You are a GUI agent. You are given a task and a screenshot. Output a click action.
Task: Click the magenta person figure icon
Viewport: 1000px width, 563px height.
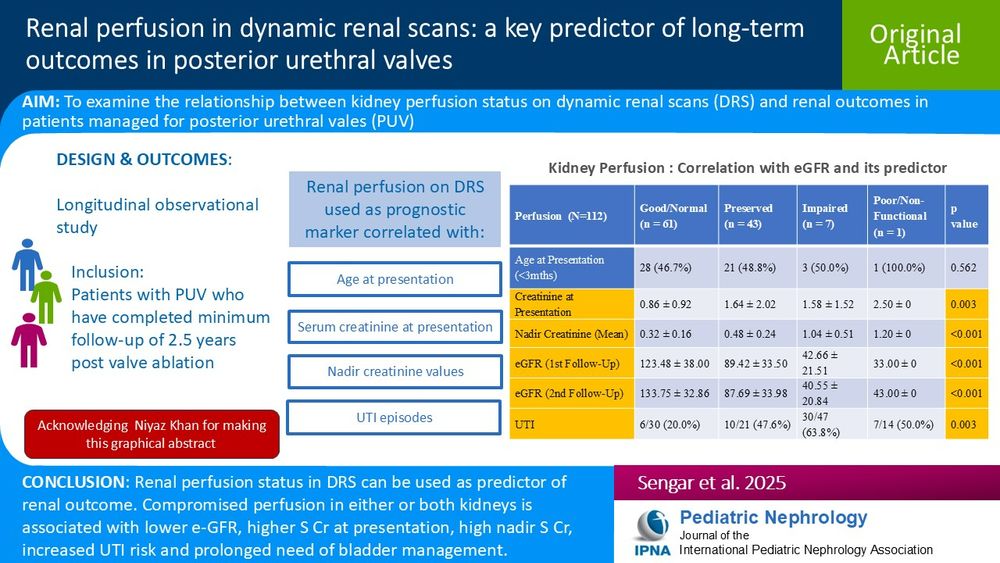29,340
